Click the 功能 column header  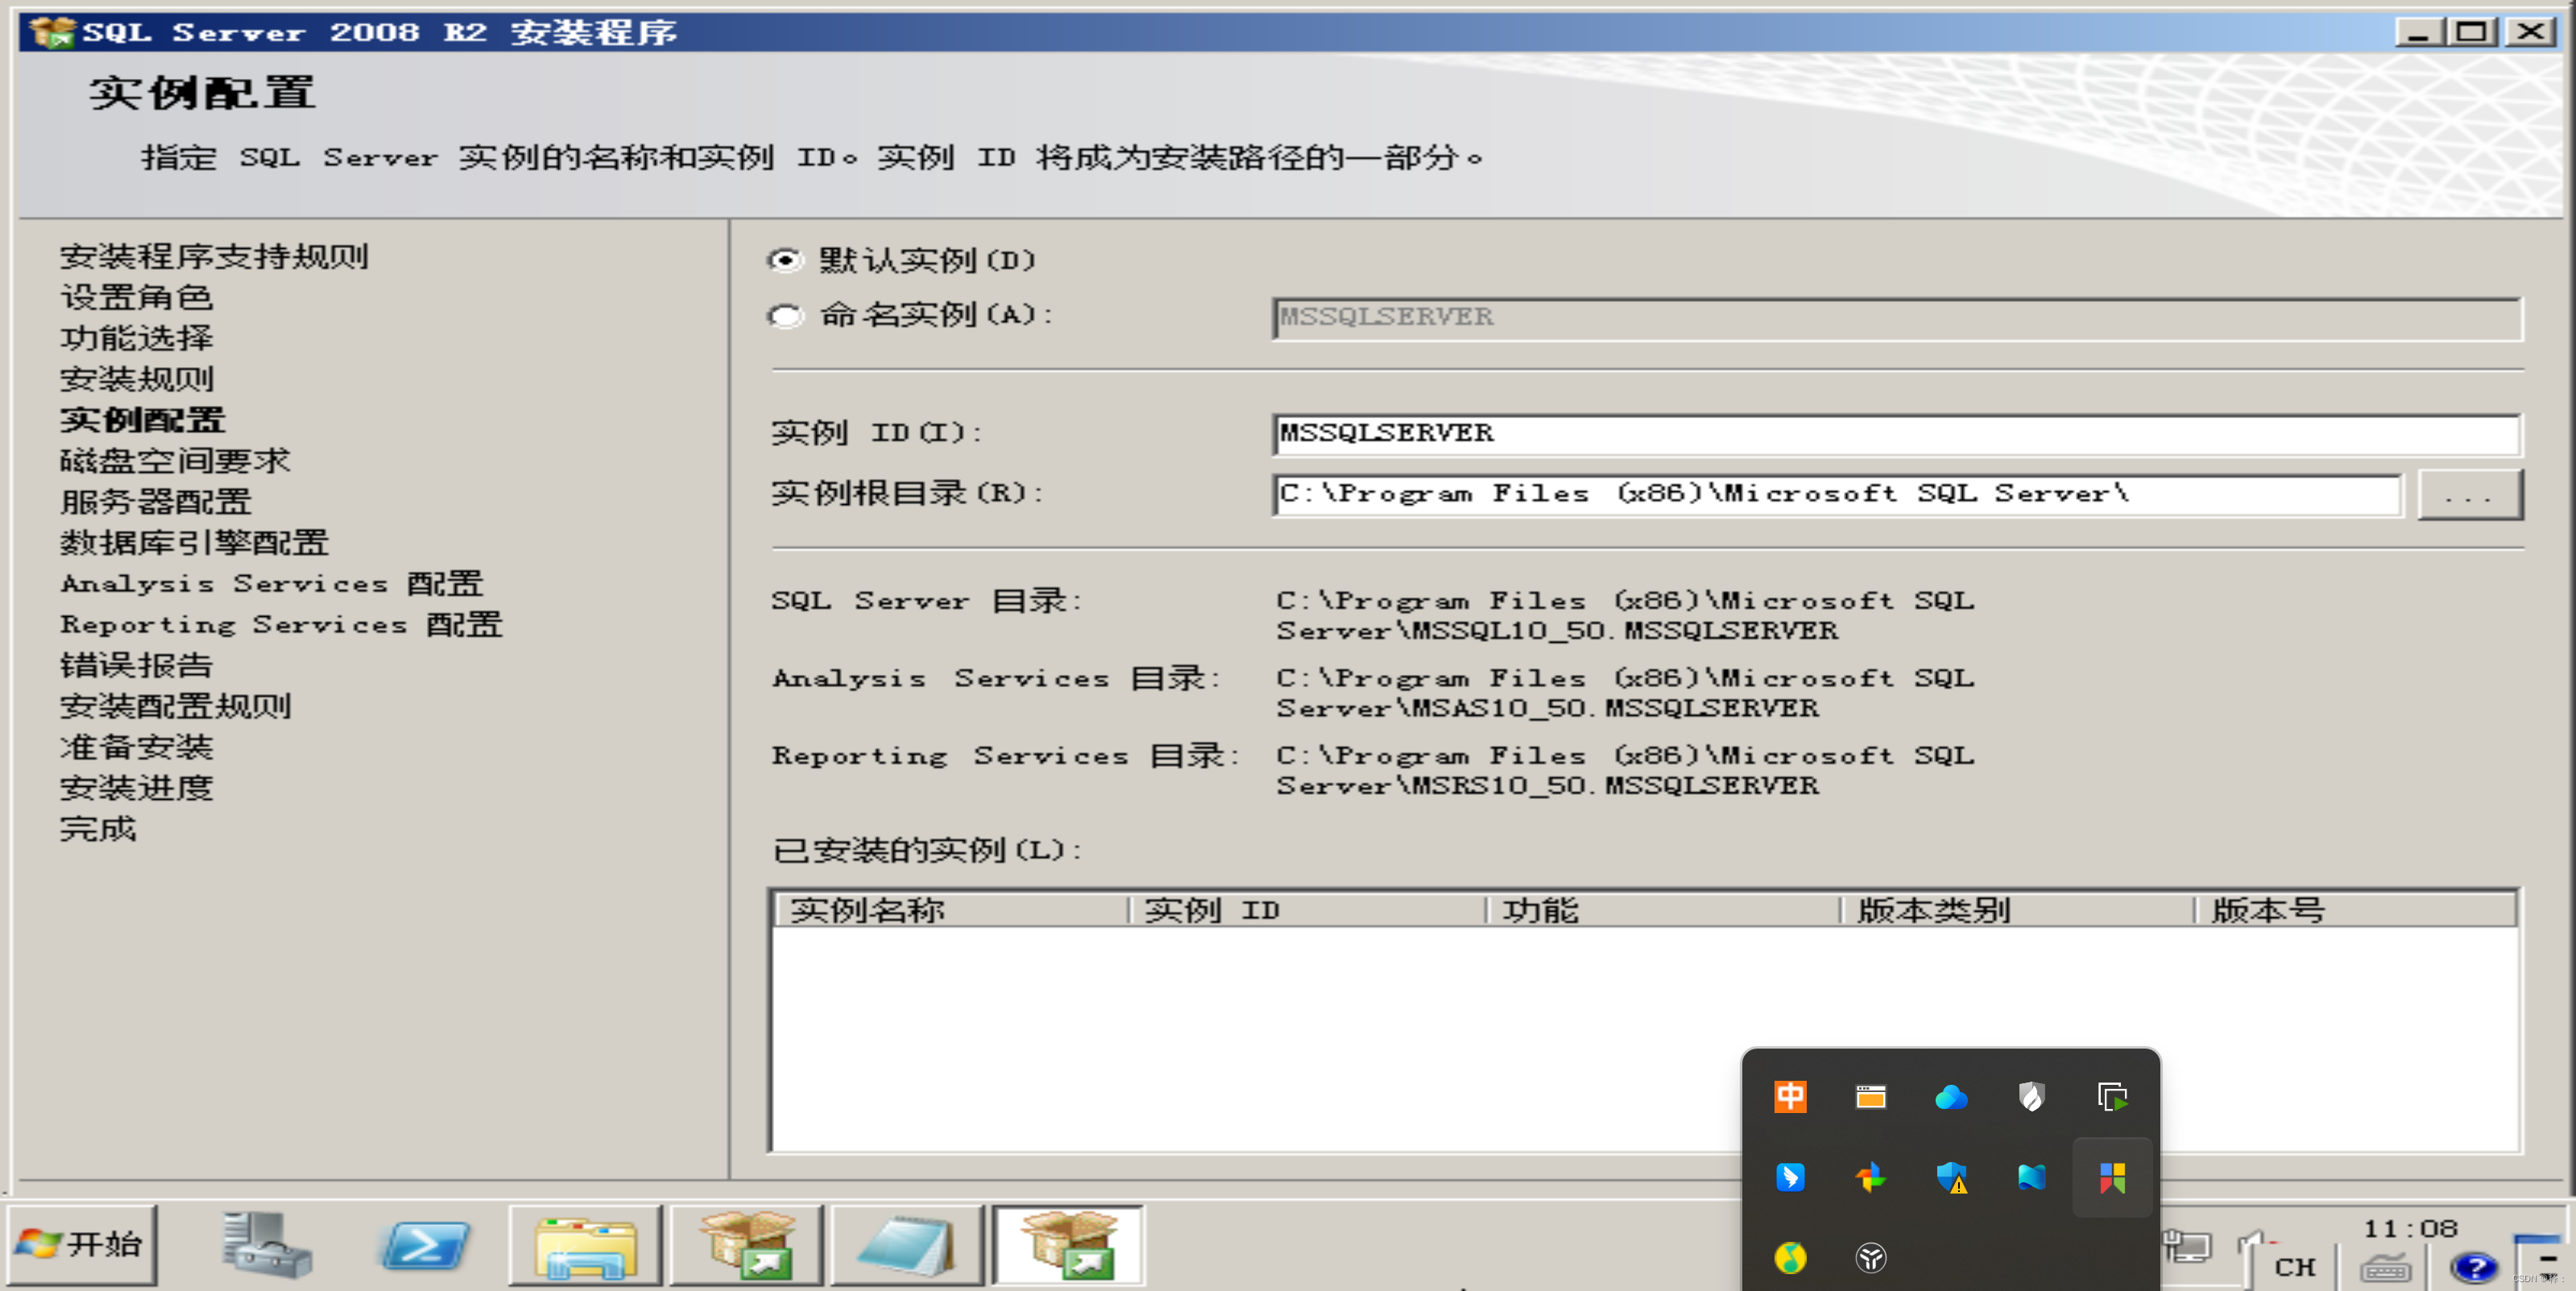(1664, 910)
